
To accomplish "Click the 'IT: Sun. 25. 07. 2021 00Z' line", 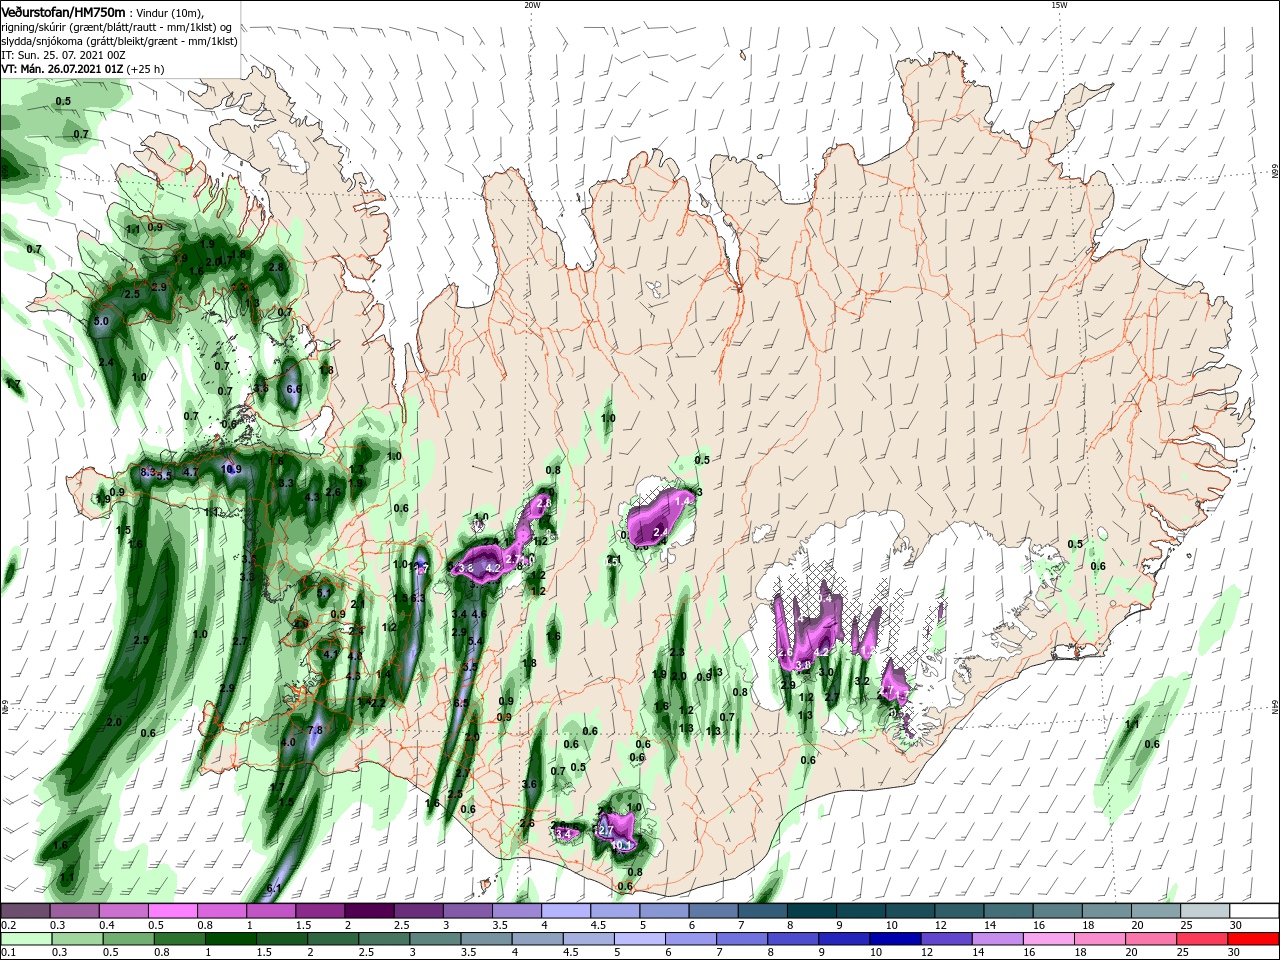I will [x=64, y=55].
